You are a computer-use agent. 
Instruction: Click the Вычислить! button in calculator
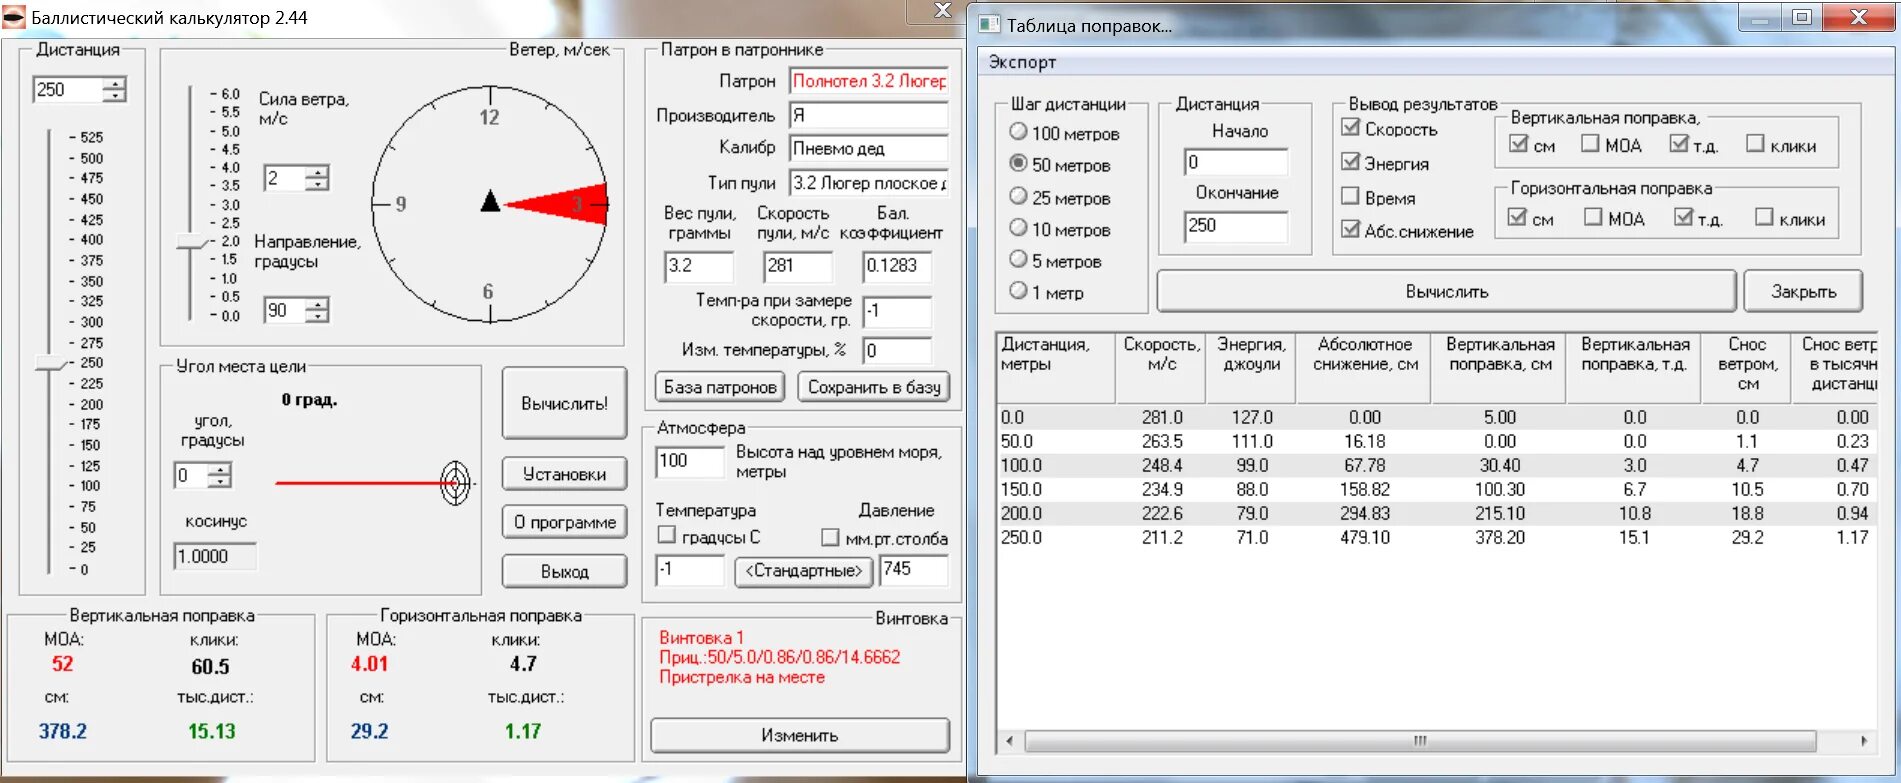564,403
